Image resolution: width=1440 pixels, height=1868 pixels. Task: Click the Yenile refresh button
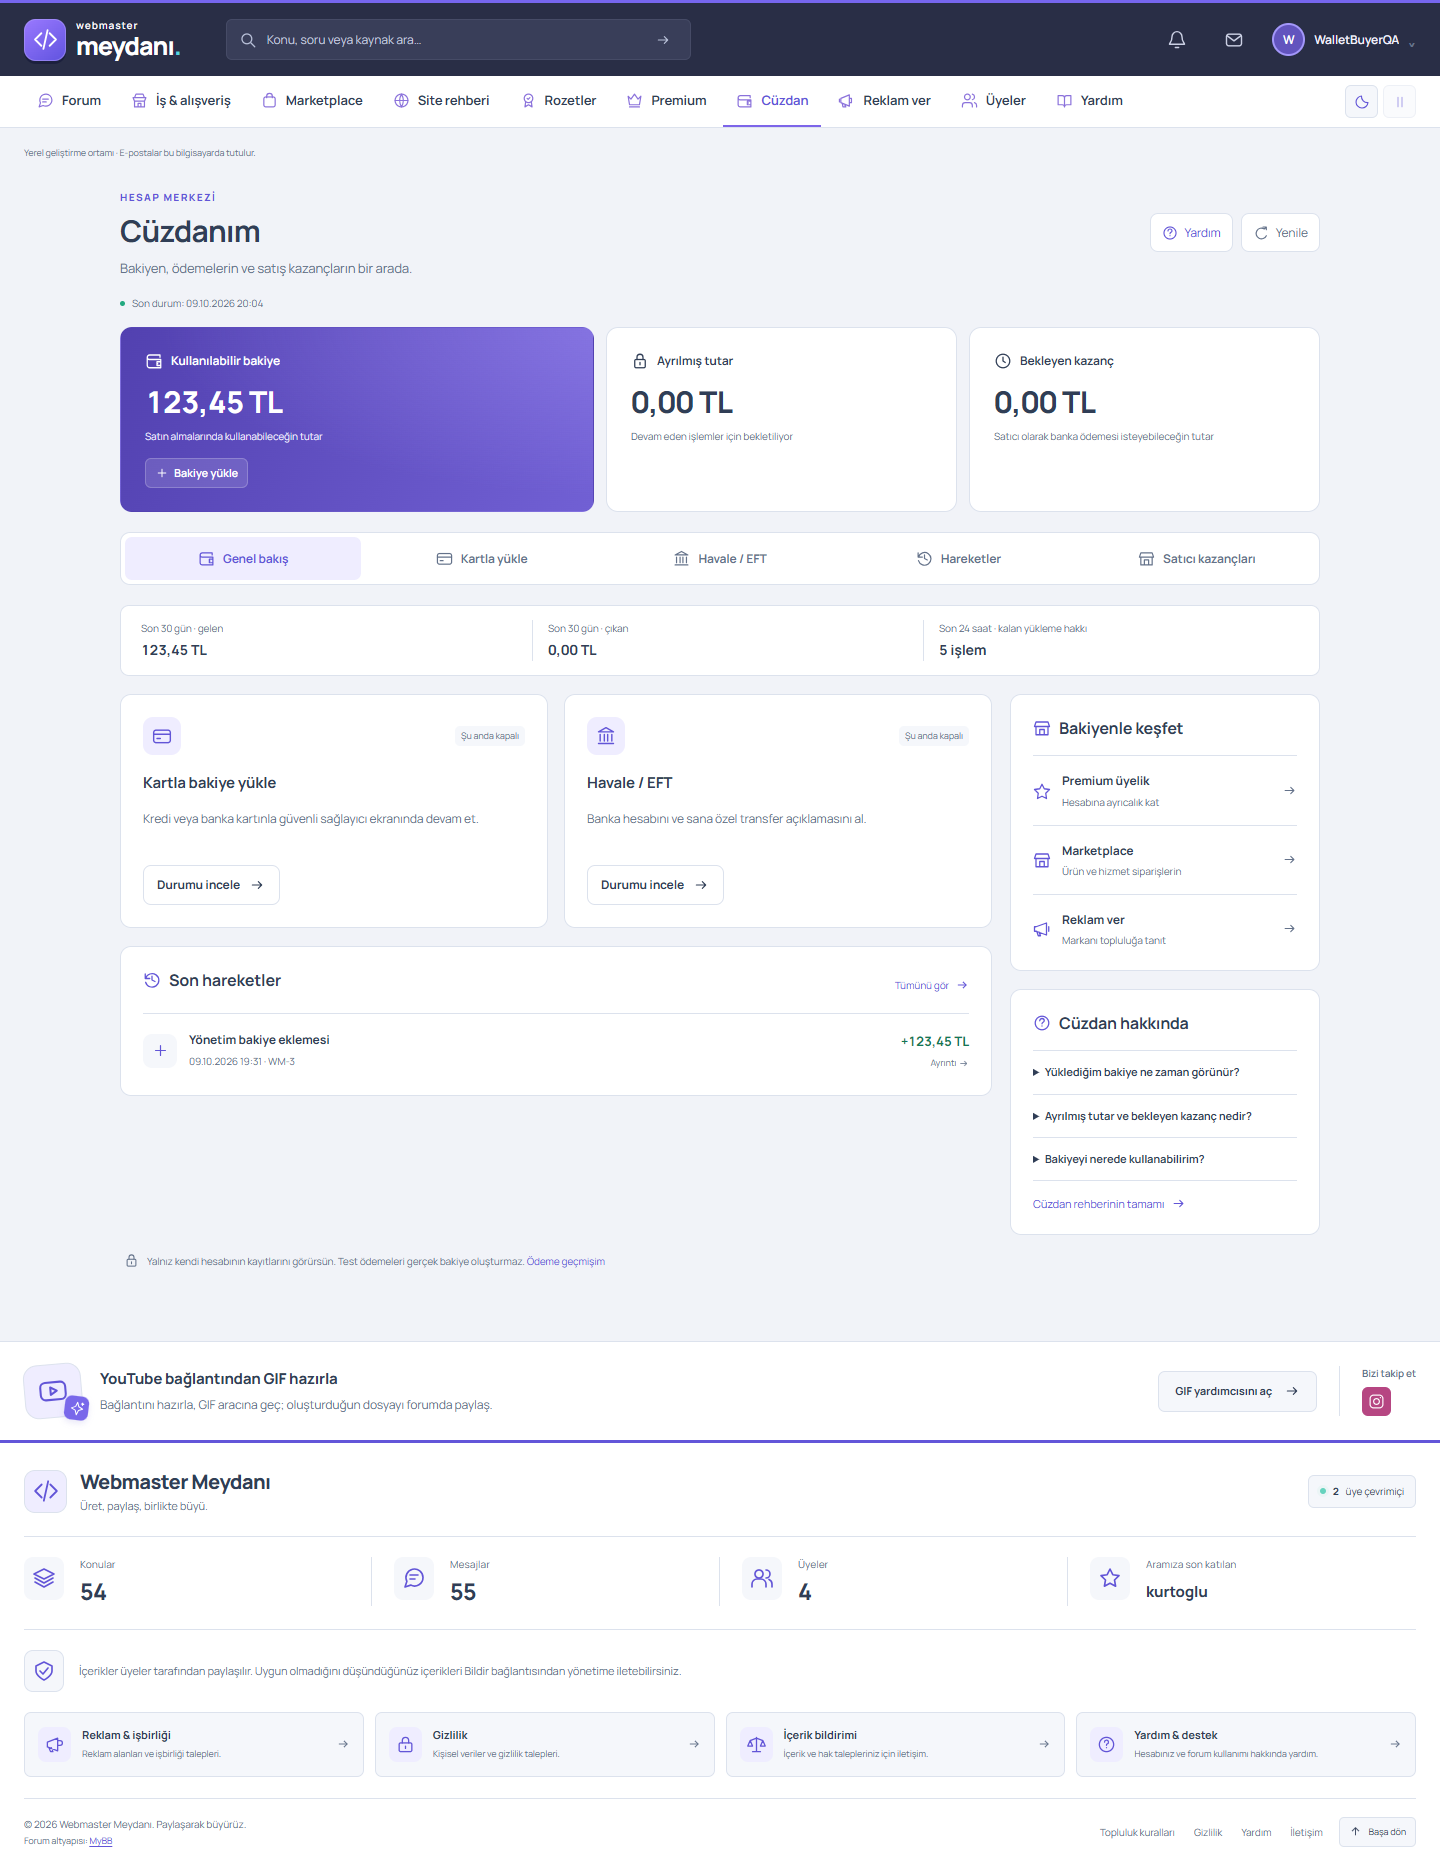1280,233
